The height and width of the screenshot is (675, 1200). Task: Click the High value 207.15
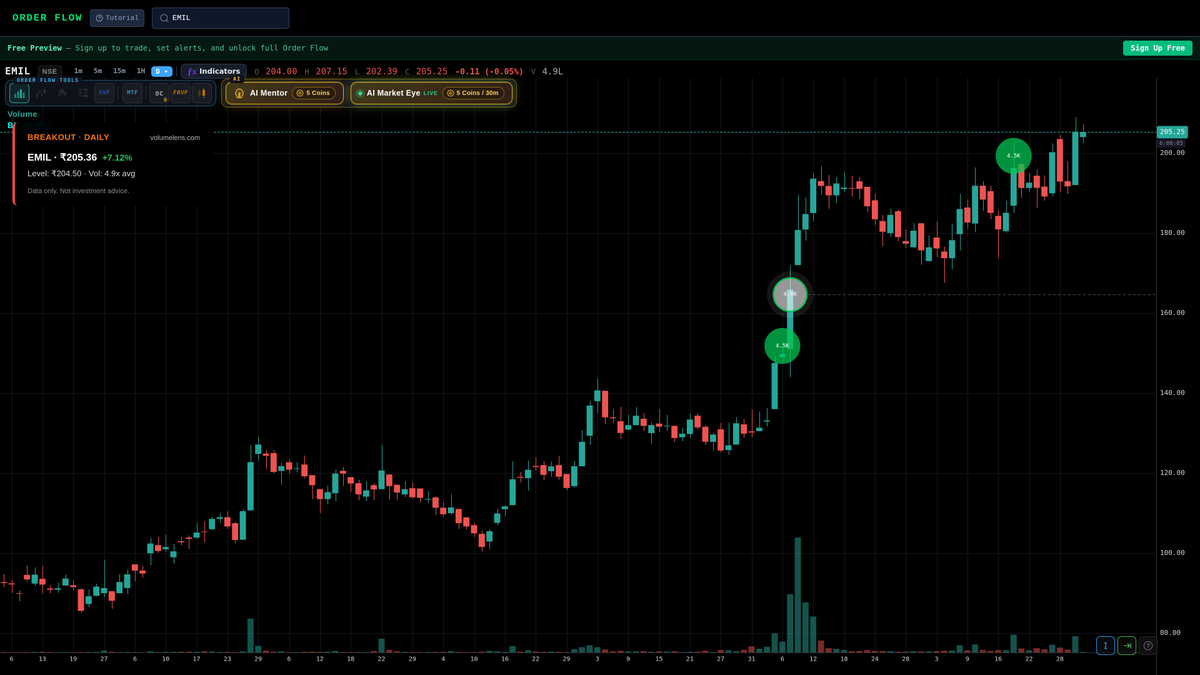pos(331,71)
